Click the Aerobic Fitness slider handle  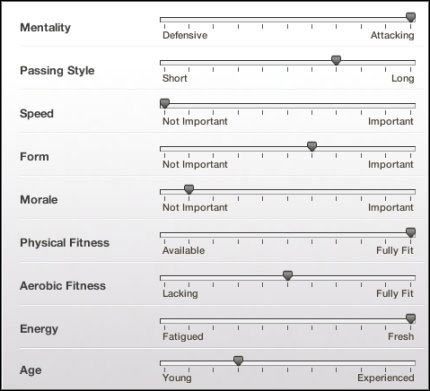pyautogui.click(x=288, y=275)
